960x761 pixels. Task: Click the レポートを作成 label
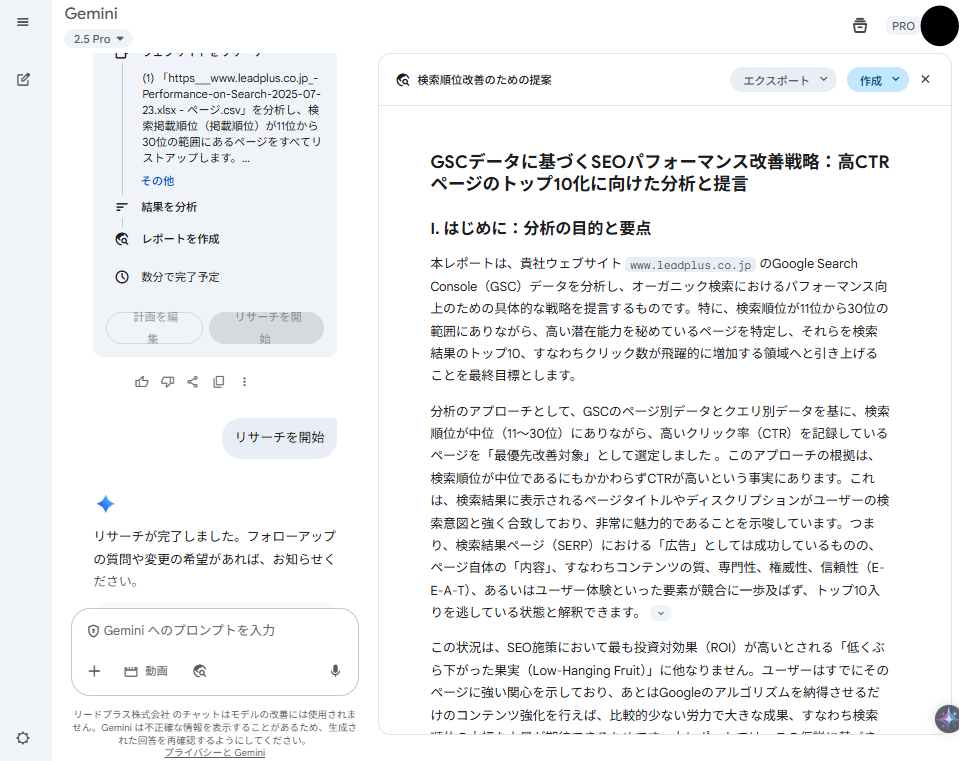tap(181, 239)
